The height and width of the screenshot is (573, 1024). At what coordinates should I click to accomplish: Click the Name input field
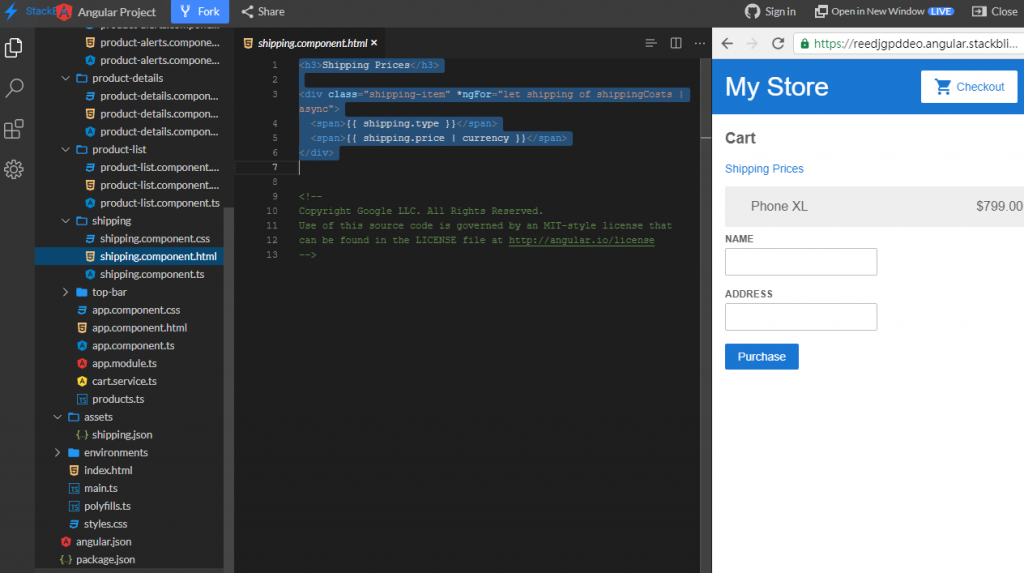[x=801, y=261]
